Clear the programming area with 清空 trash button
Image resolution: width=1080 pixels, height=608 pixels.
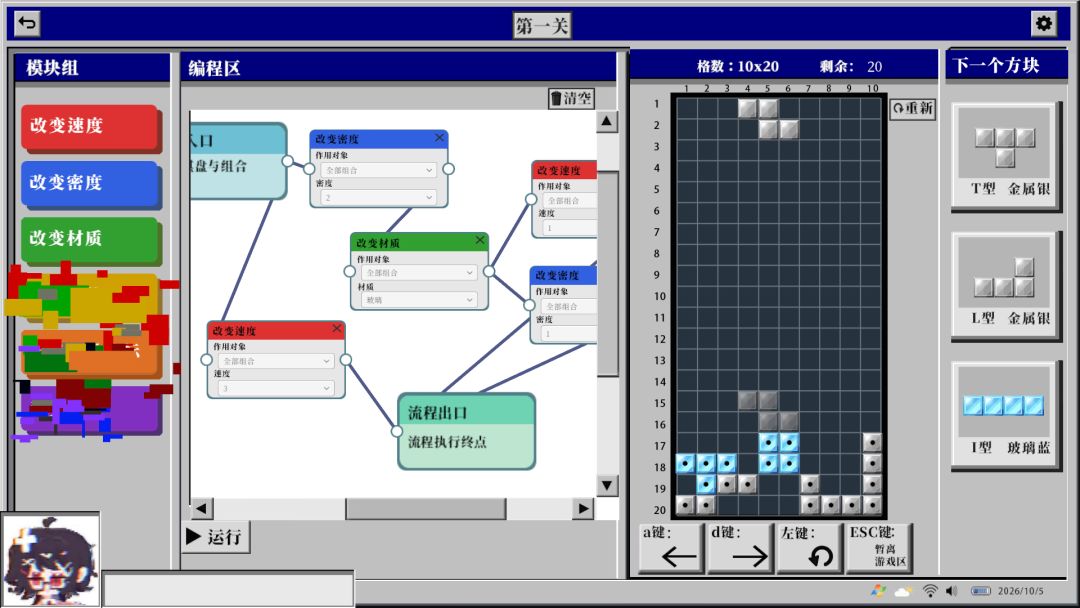pos(571,98)
